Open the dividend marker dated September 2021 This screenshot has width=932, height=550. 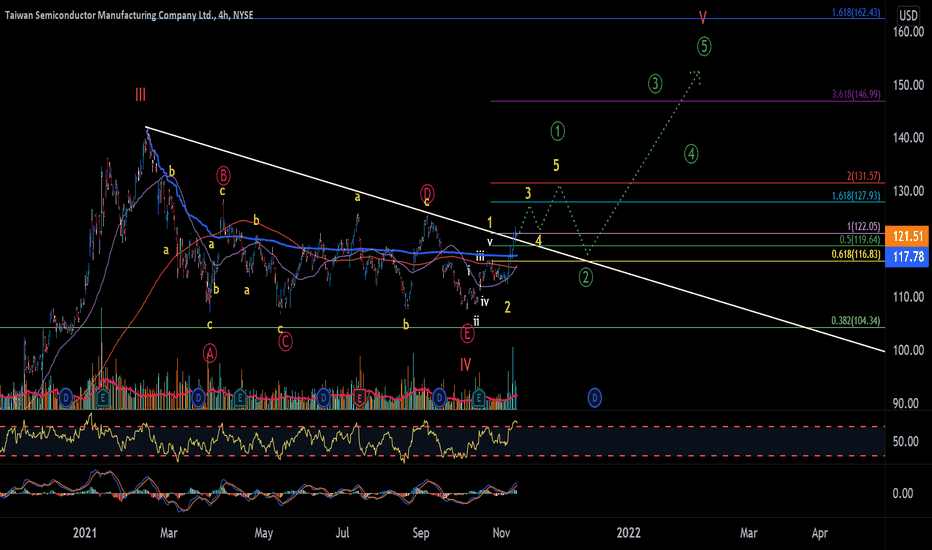439,397
